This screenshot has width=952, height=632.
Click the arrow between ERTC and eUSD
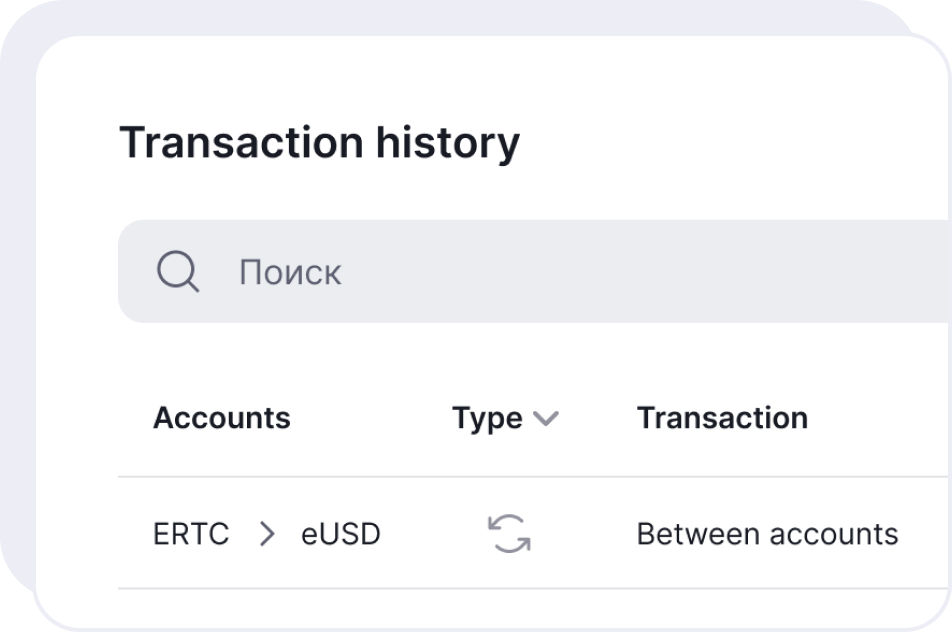point(266,534)
